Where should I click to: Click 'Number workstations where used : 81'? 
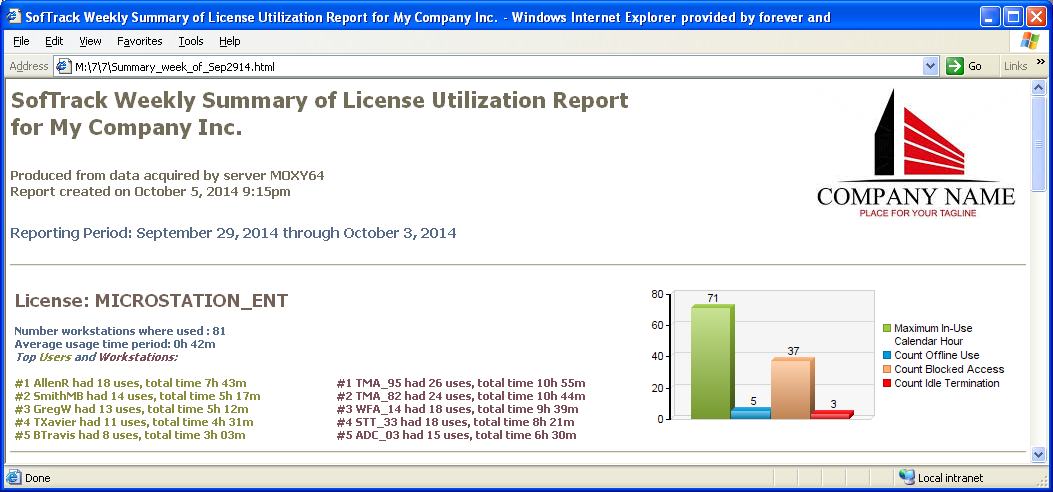click(120, 331)
